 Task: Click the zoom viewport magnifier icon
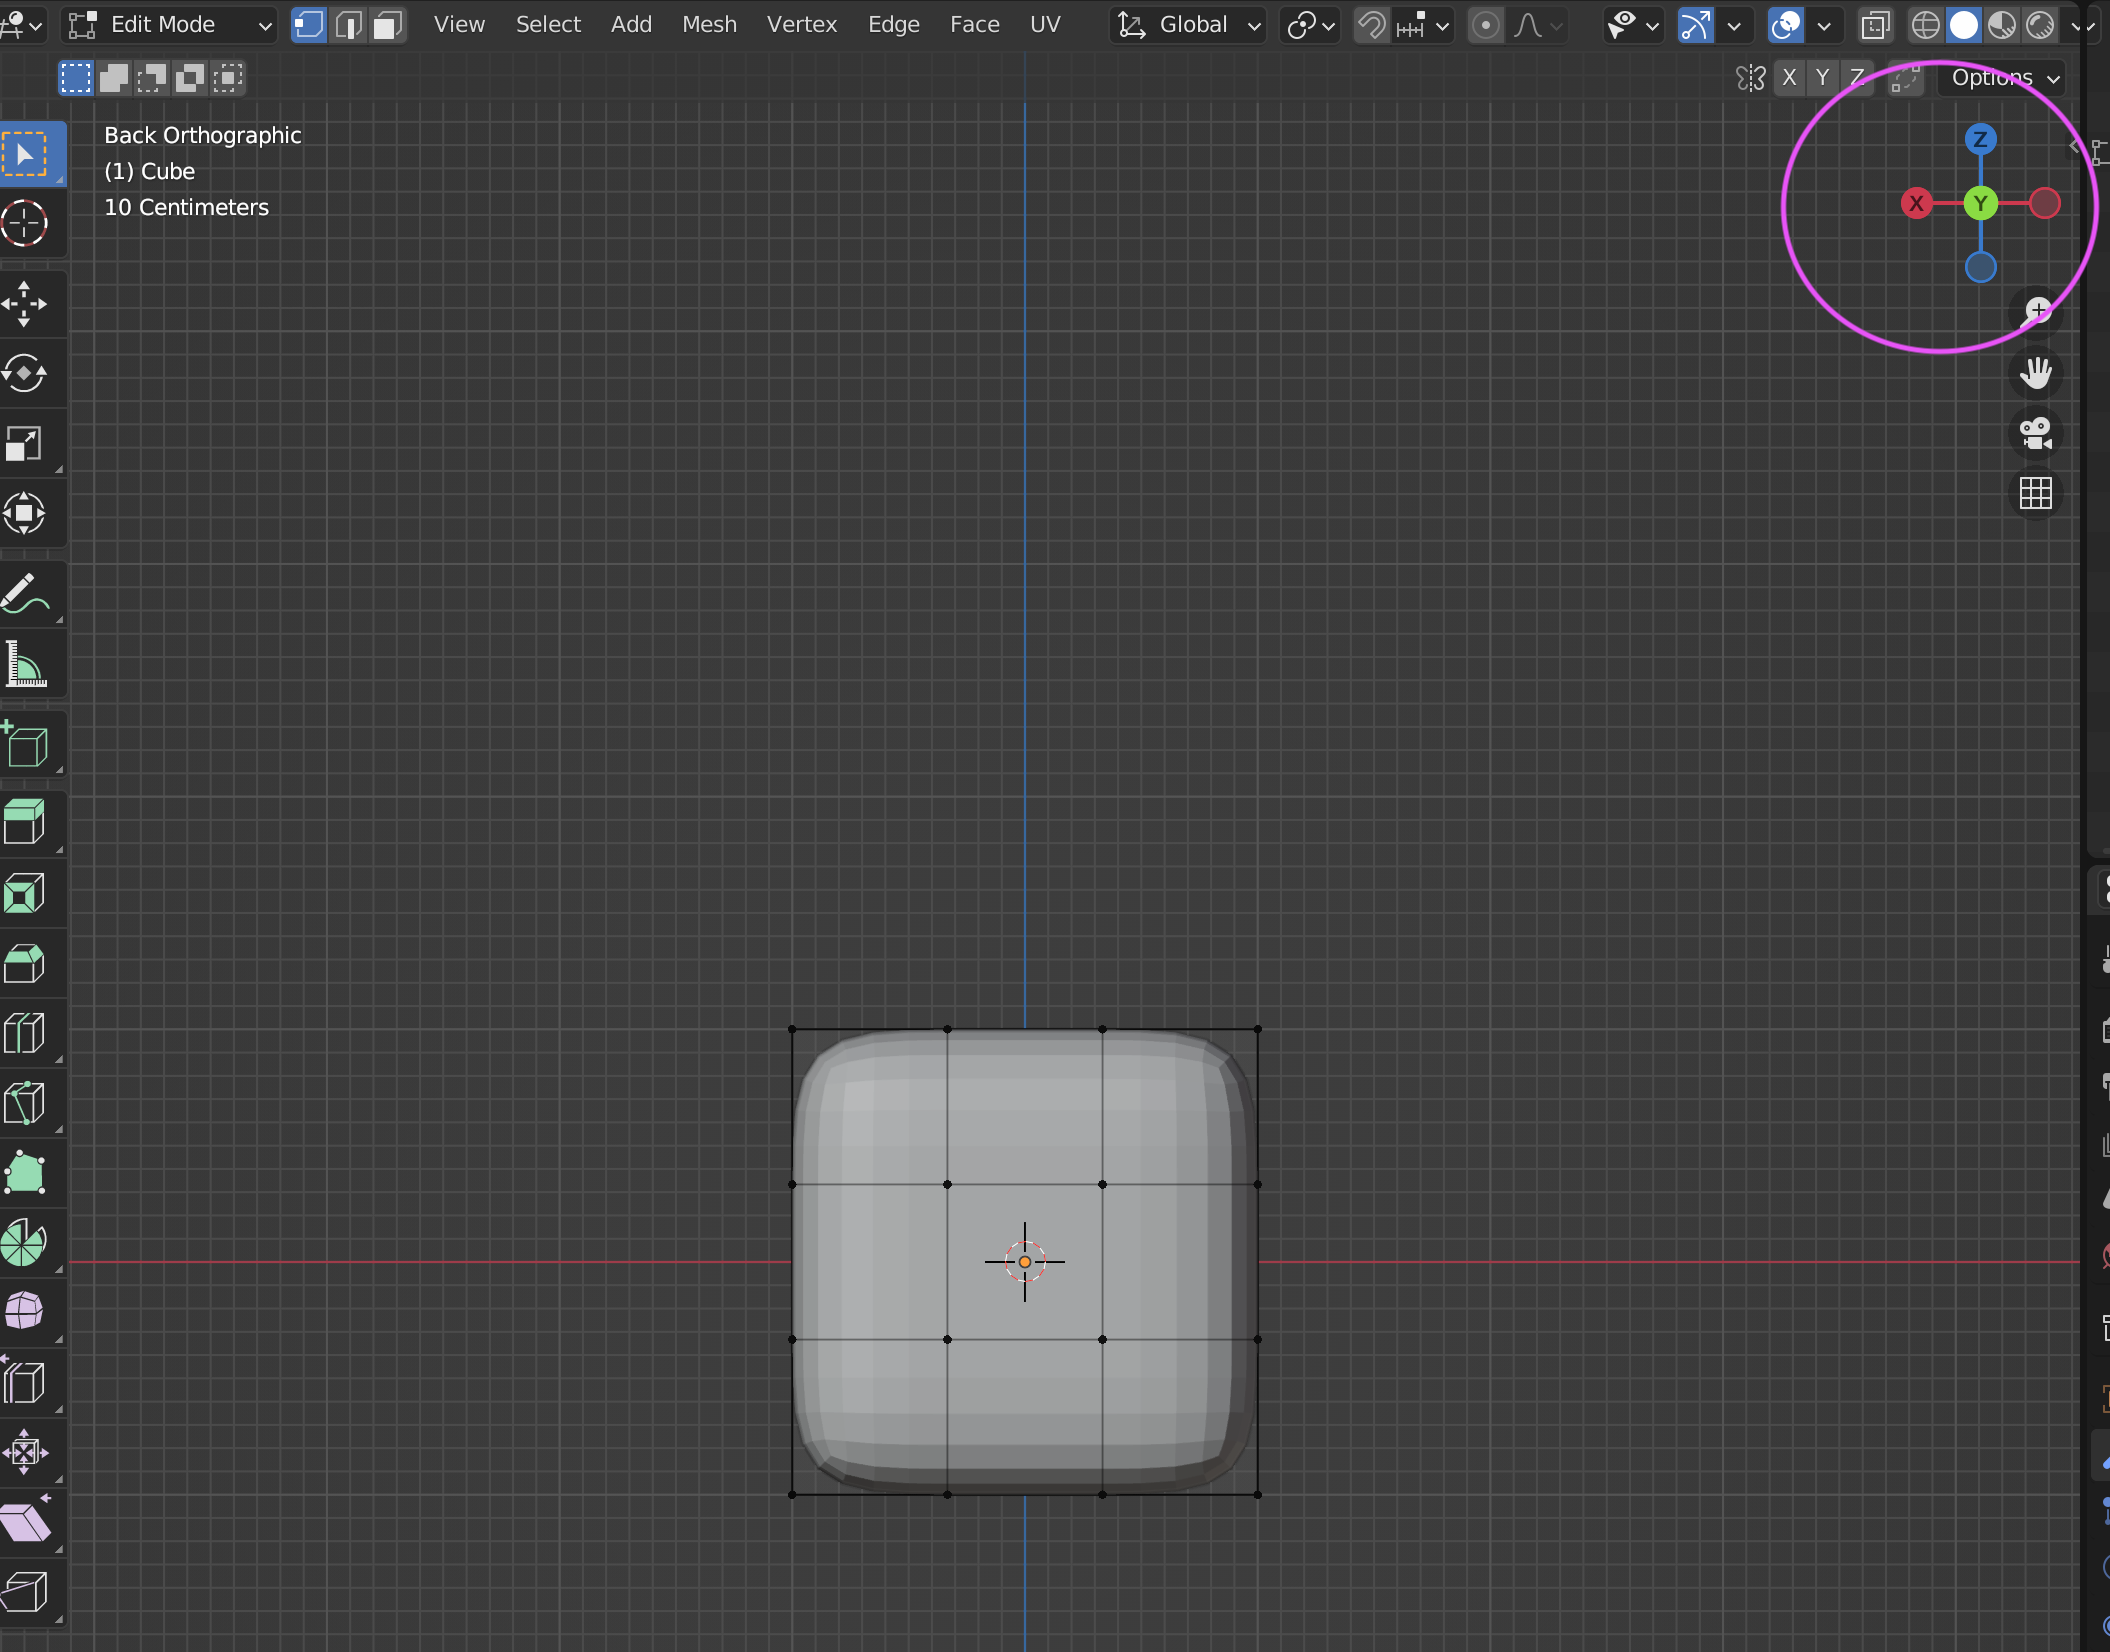[2036, 313]
